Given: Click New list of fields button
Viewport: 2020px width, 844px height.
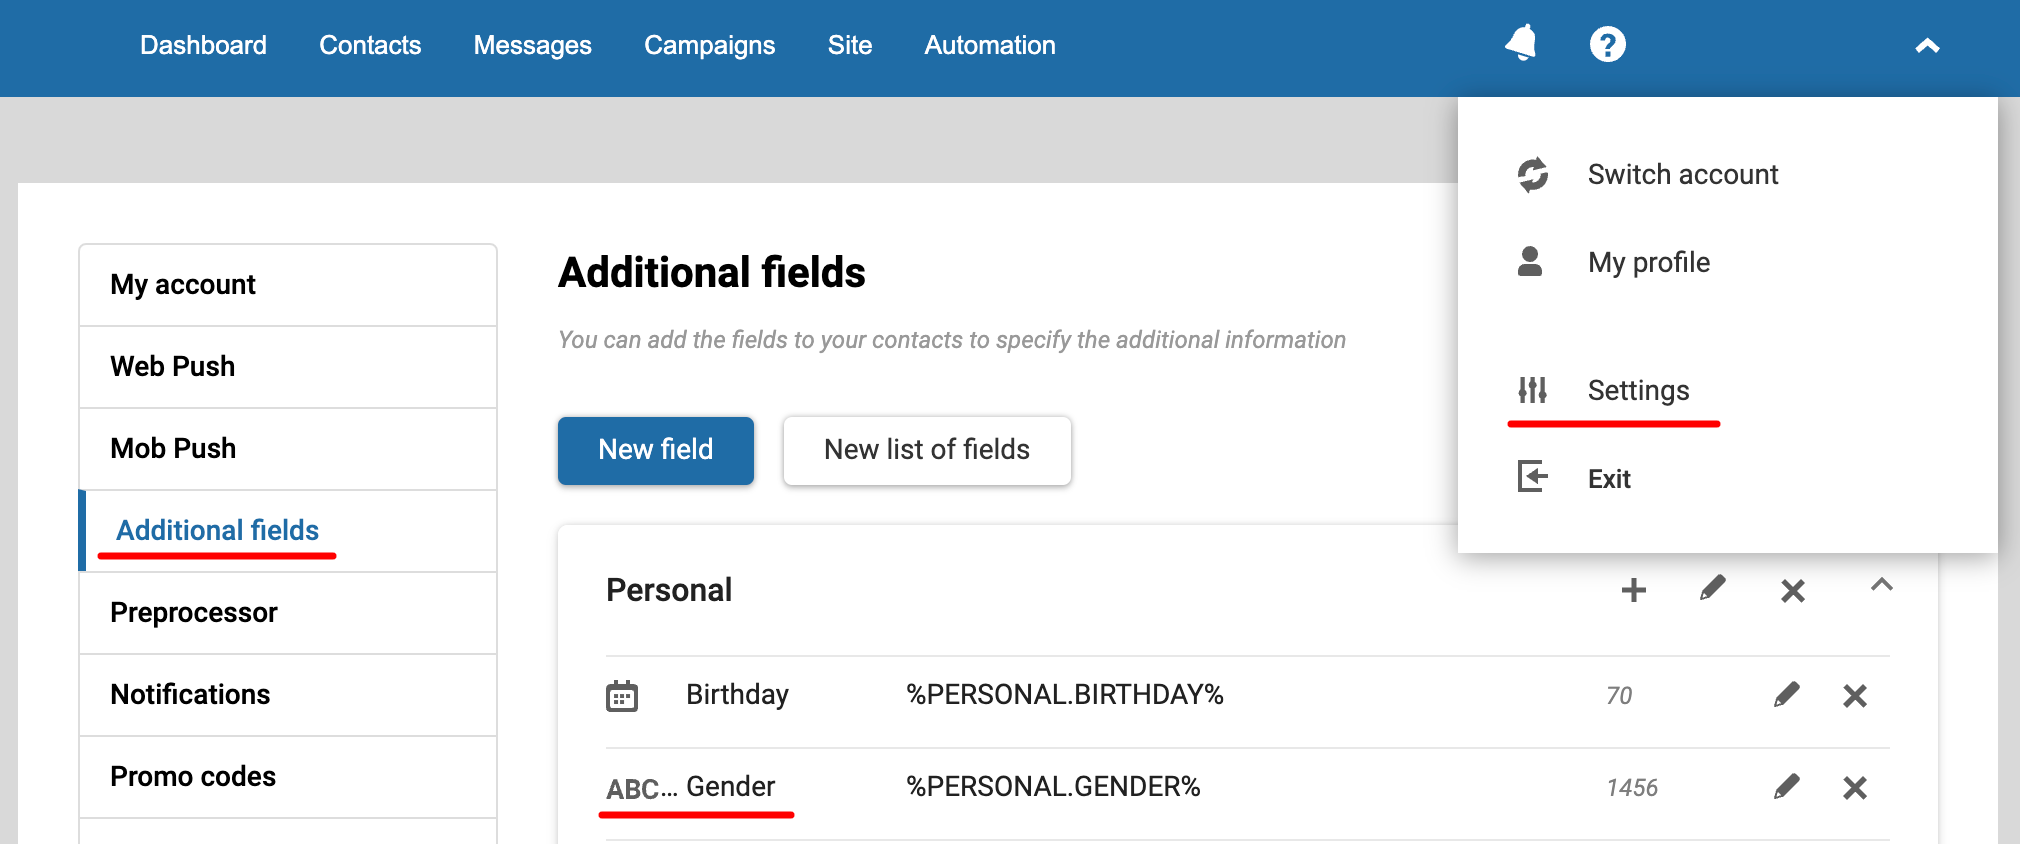Looking at the screenshot, I should [926, 450].
